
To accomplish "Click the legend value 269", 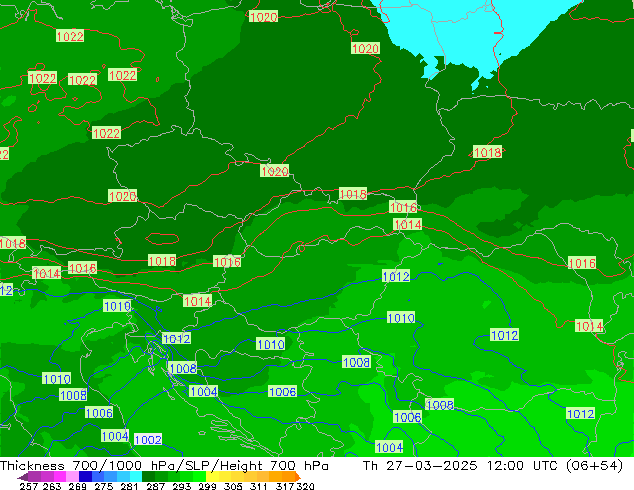I will 78,486.
